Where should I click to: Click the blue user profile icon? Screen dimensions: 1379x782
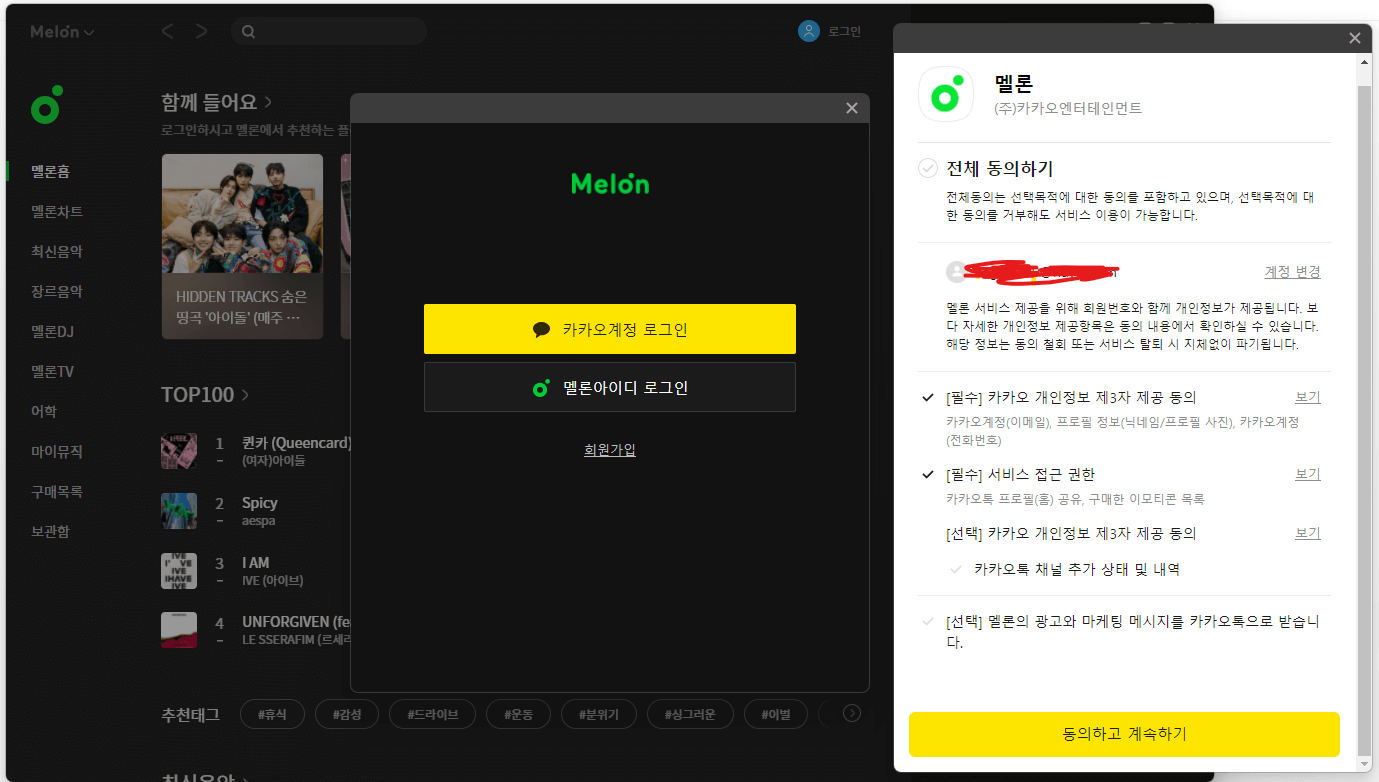pos(808,31)
